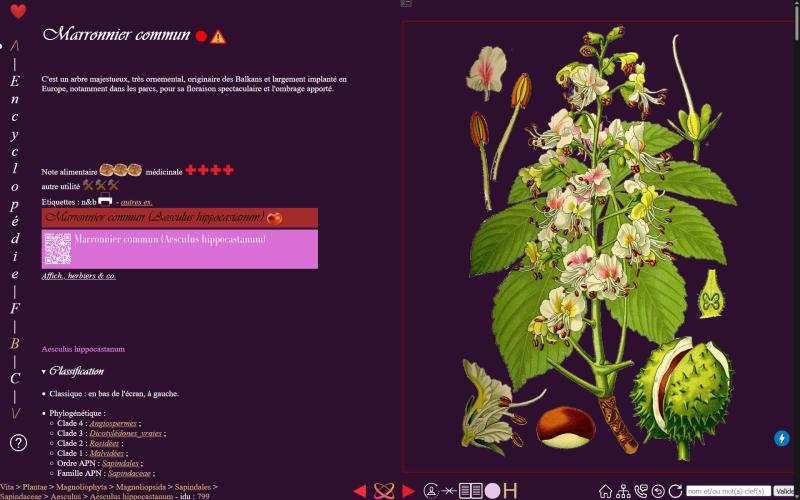Click Sapindales in the breadcrumb
The width and height of the screenshot is (800, 500).
pos(192,487)
